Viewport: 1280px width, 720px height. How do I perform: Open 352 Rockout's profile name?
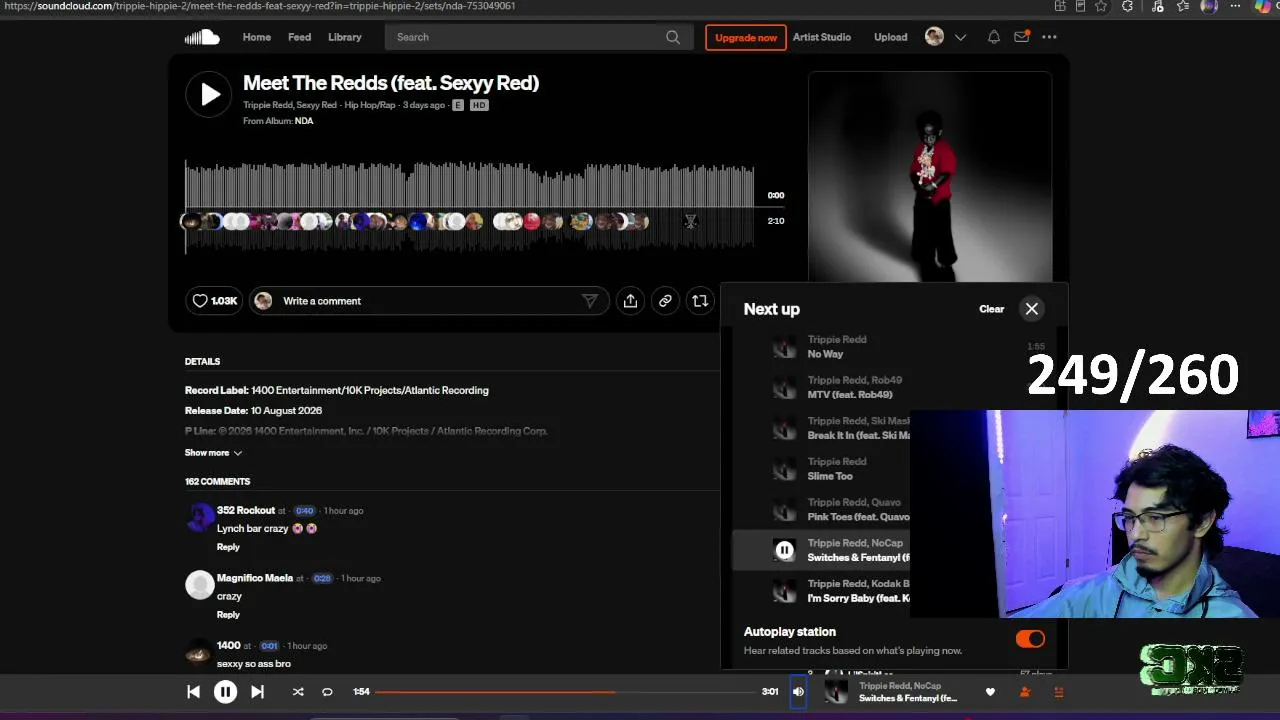click(246, 511)
